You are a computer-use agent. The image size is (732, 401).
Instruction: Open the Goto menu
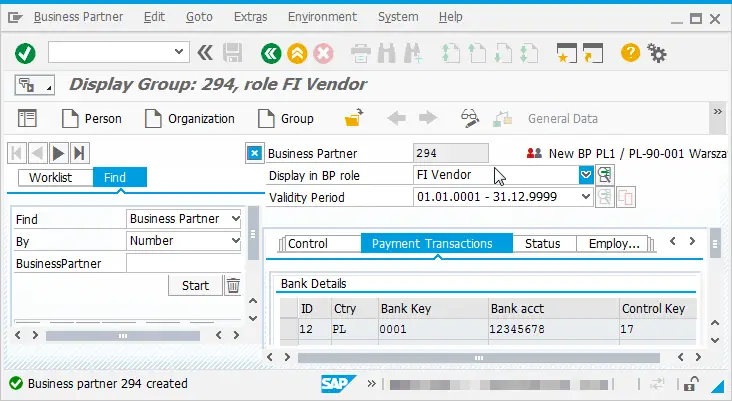point(199,17)
